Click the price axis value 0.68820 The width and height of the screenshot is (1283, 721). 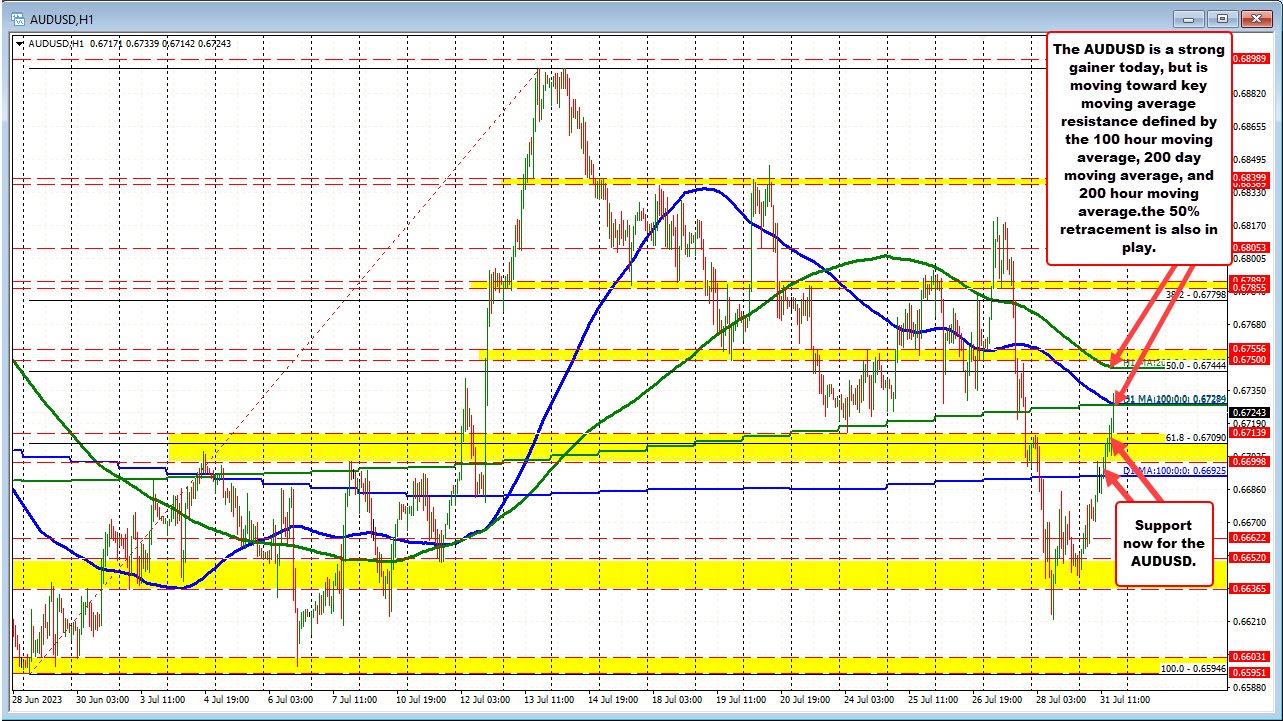(1252, 93)
